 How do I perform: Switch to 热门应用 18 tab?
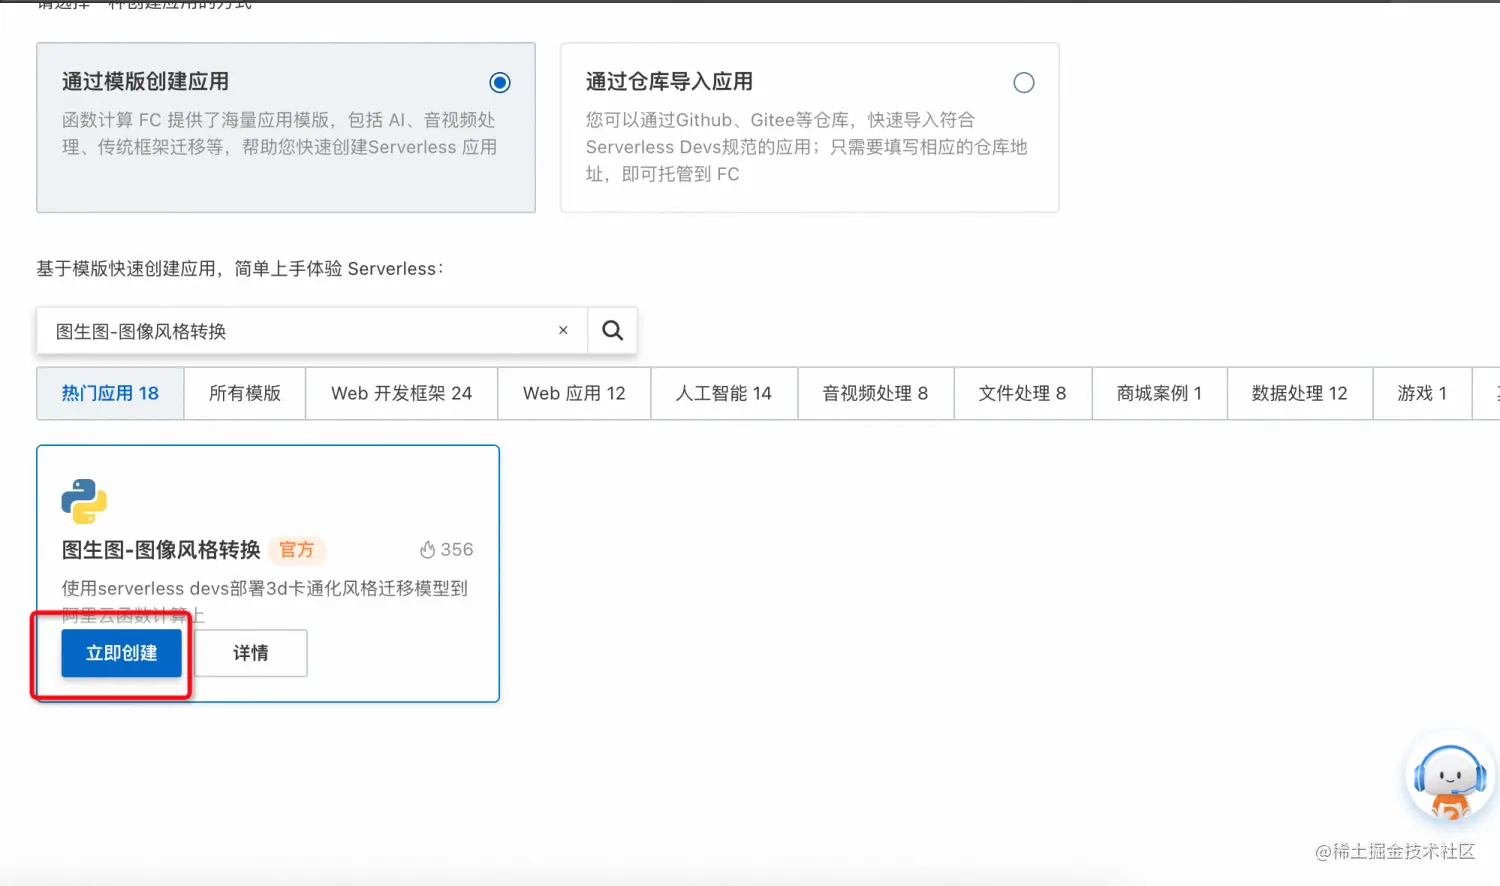coord(110,393)
